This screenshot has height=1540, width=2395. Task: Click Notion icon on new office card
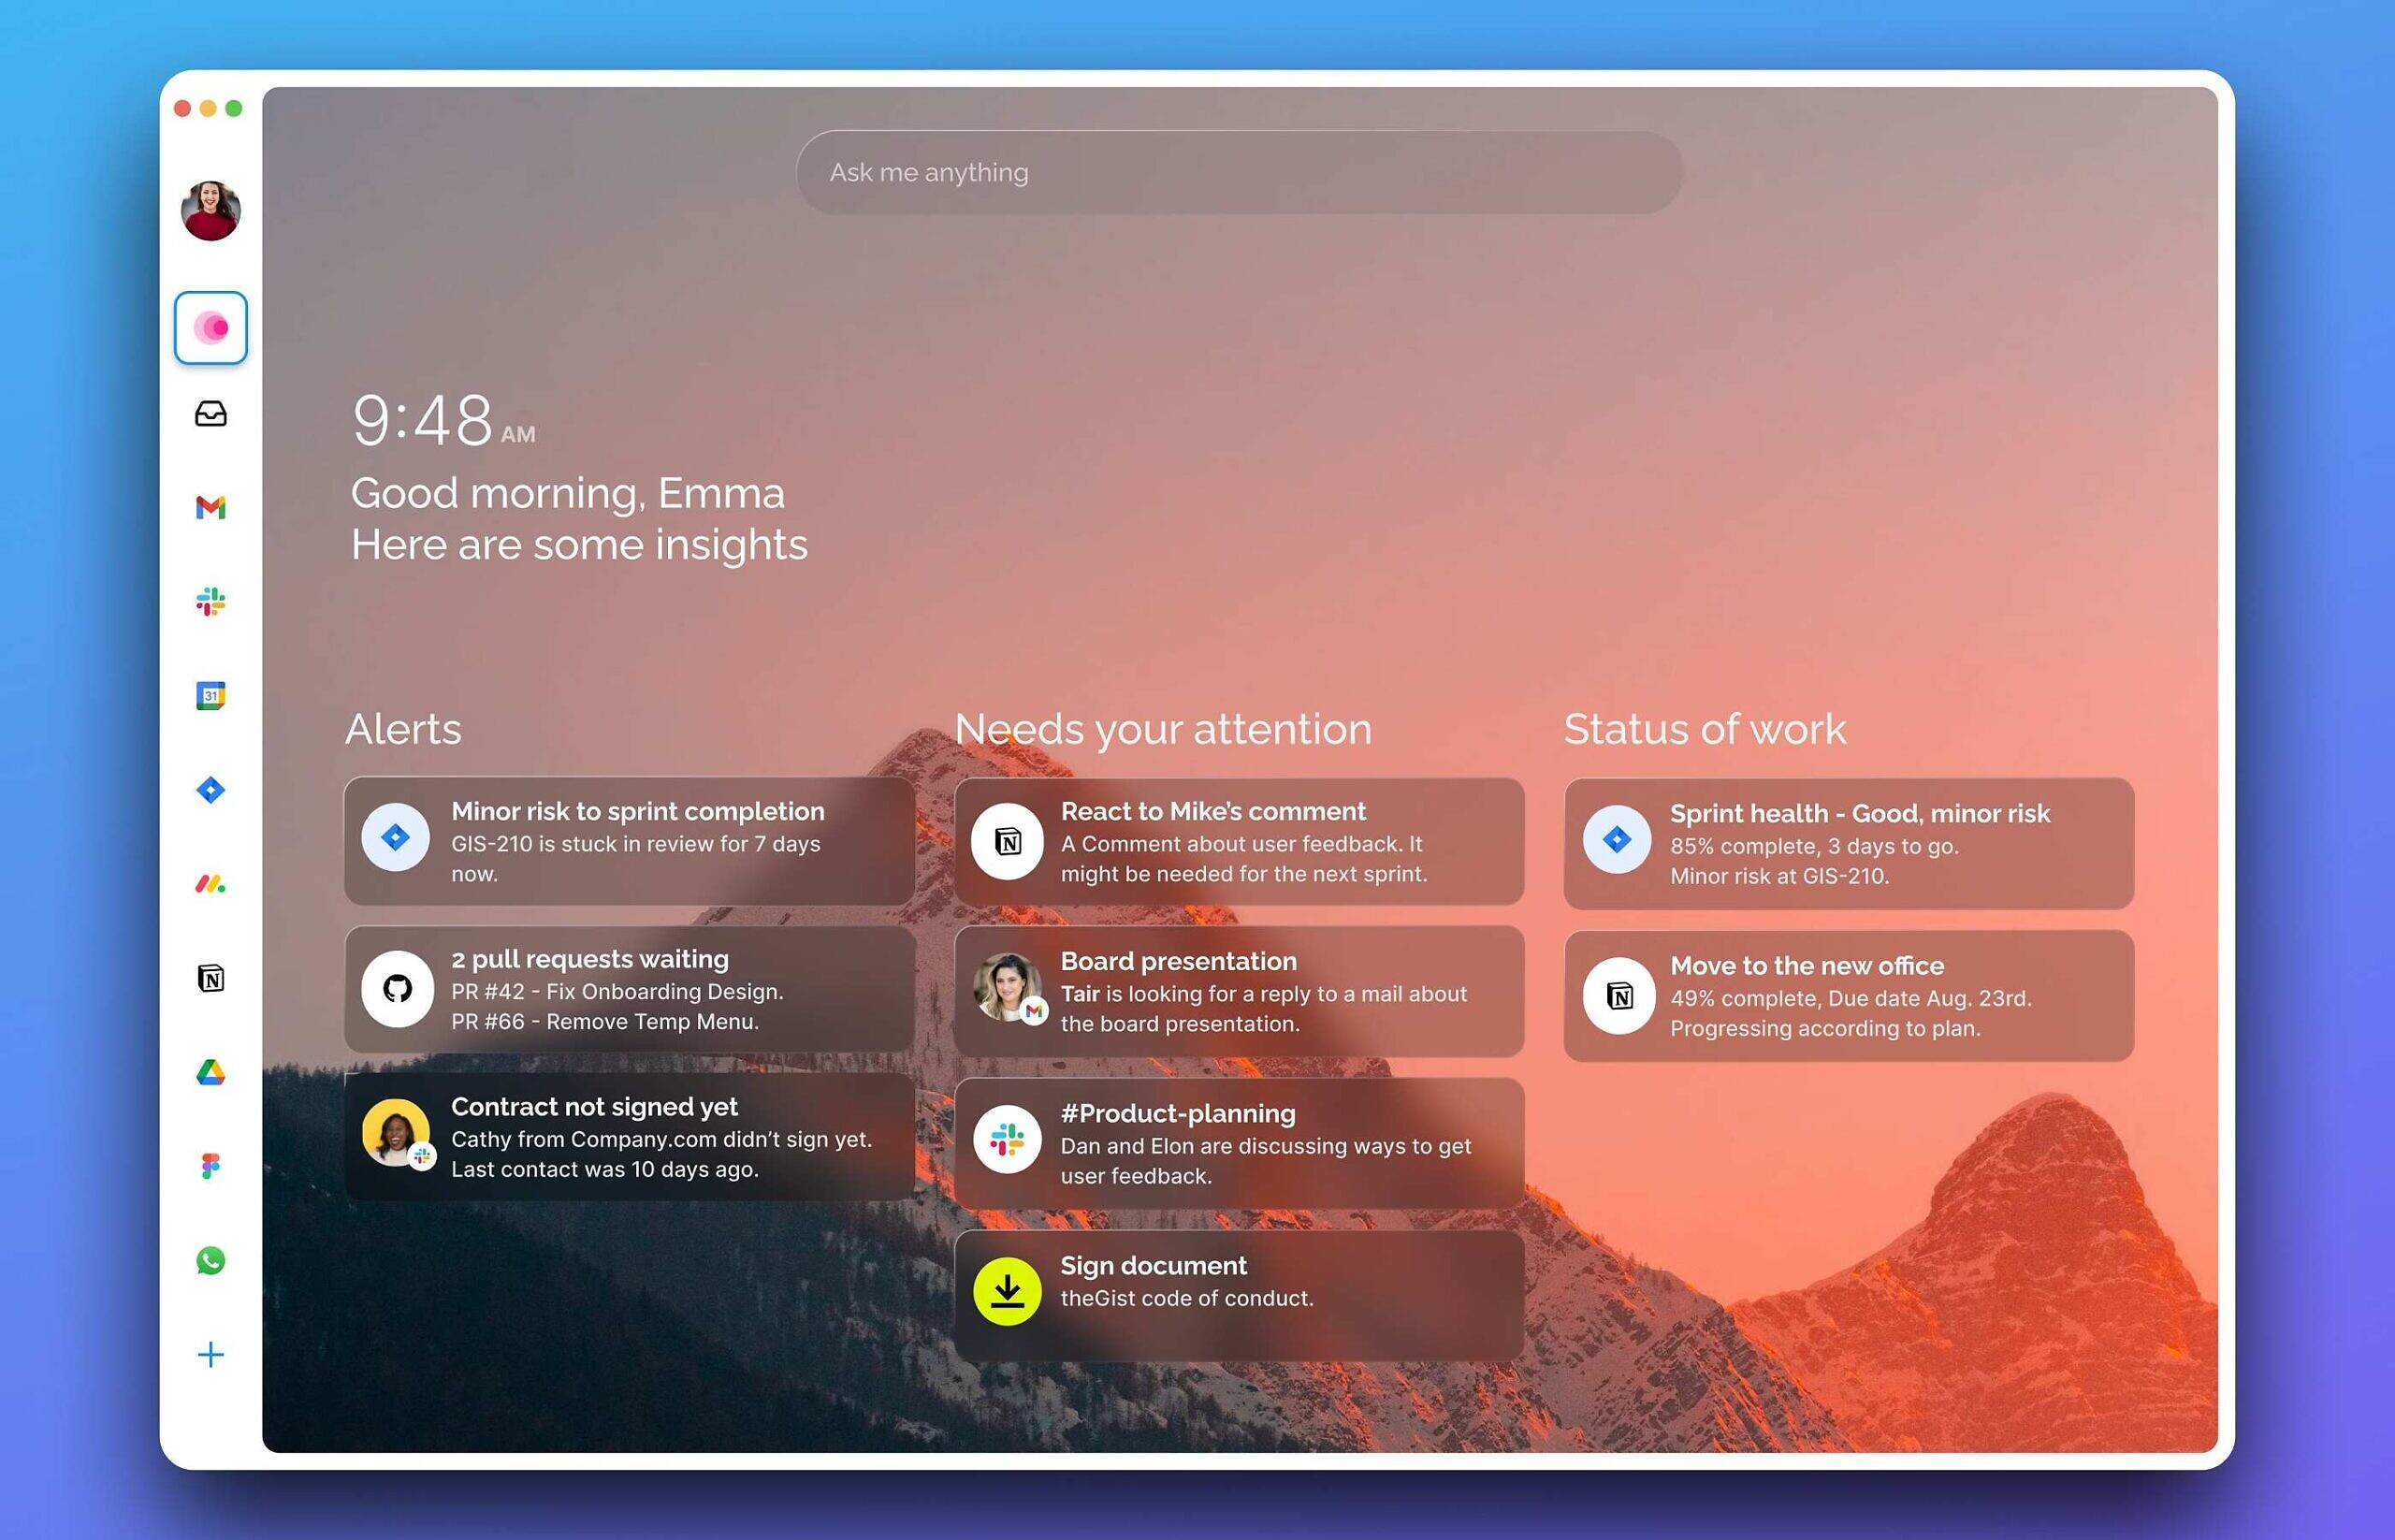click(1619, 995)
